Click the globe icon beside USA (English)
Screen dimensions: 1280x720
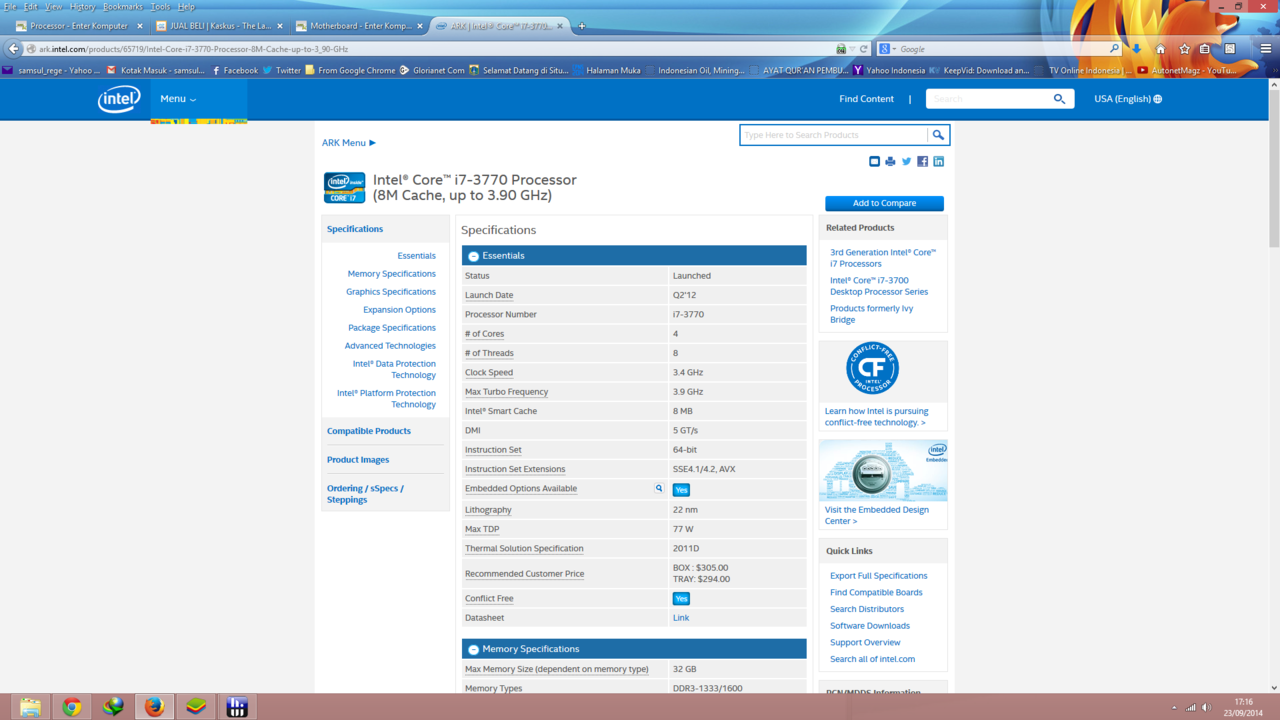[x=1158, y=99]
